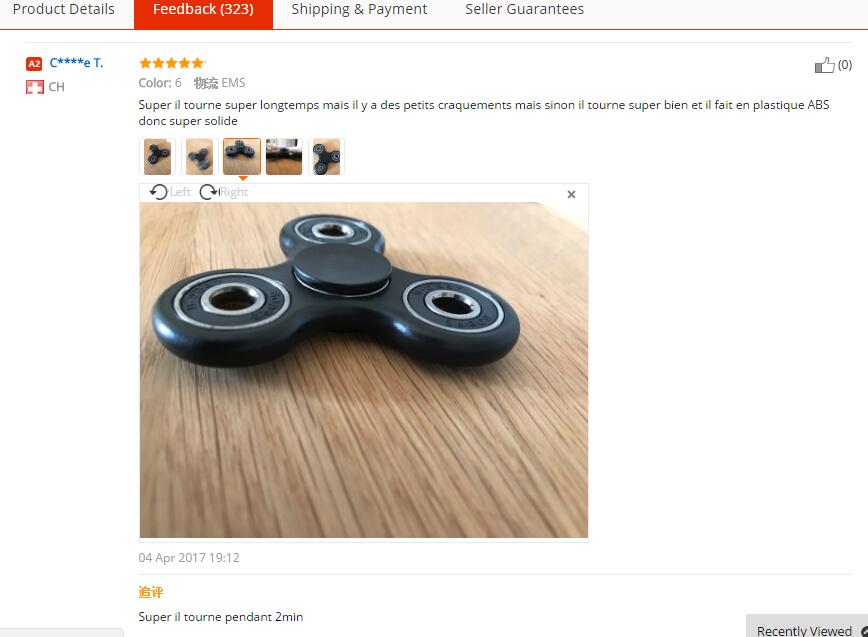Click the enlarged fidget spinner photo
Viewport: 868px width, 637px height.
[x=364, y=370]
